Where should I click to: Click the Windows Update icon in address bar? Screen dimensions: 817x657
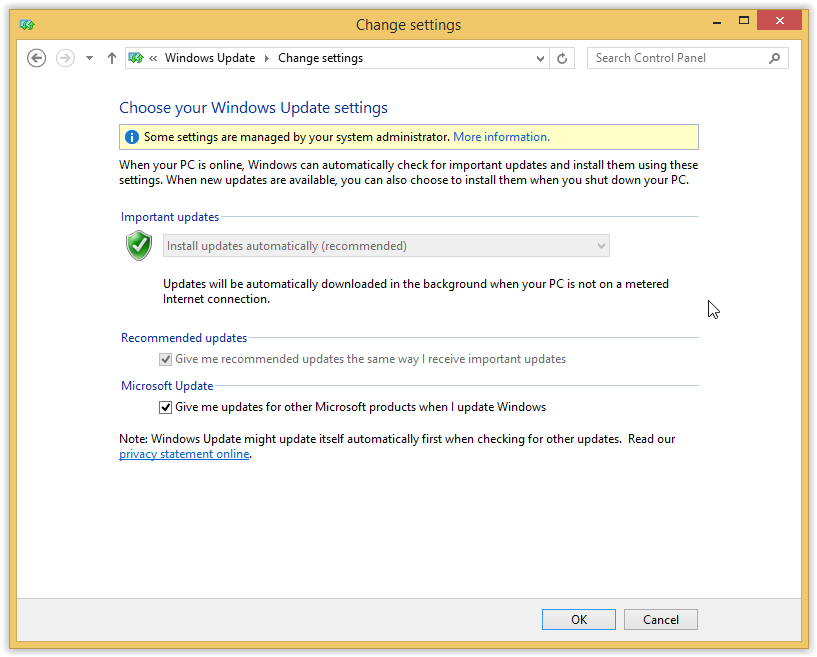click(136, 58)
